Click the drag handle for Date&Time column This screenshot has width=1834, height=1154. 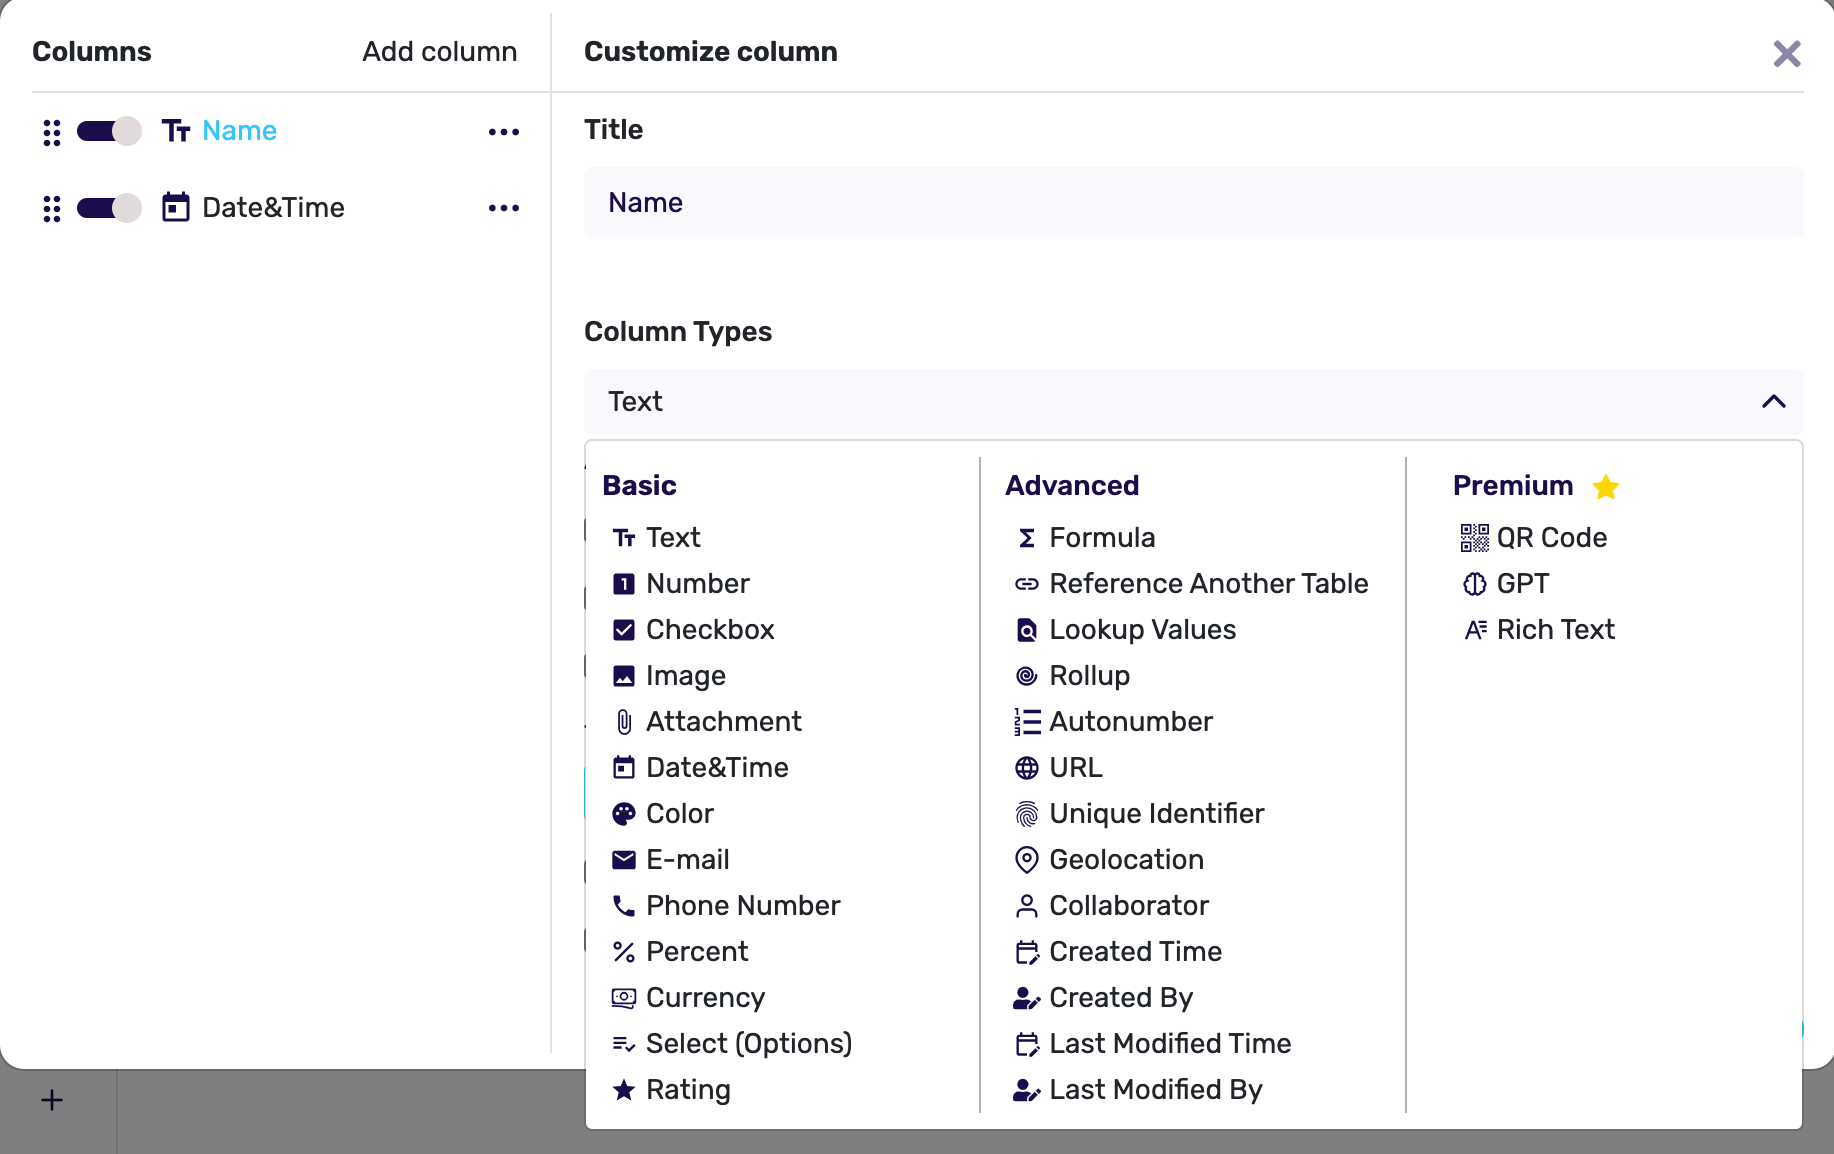click(x=52, y=208)
